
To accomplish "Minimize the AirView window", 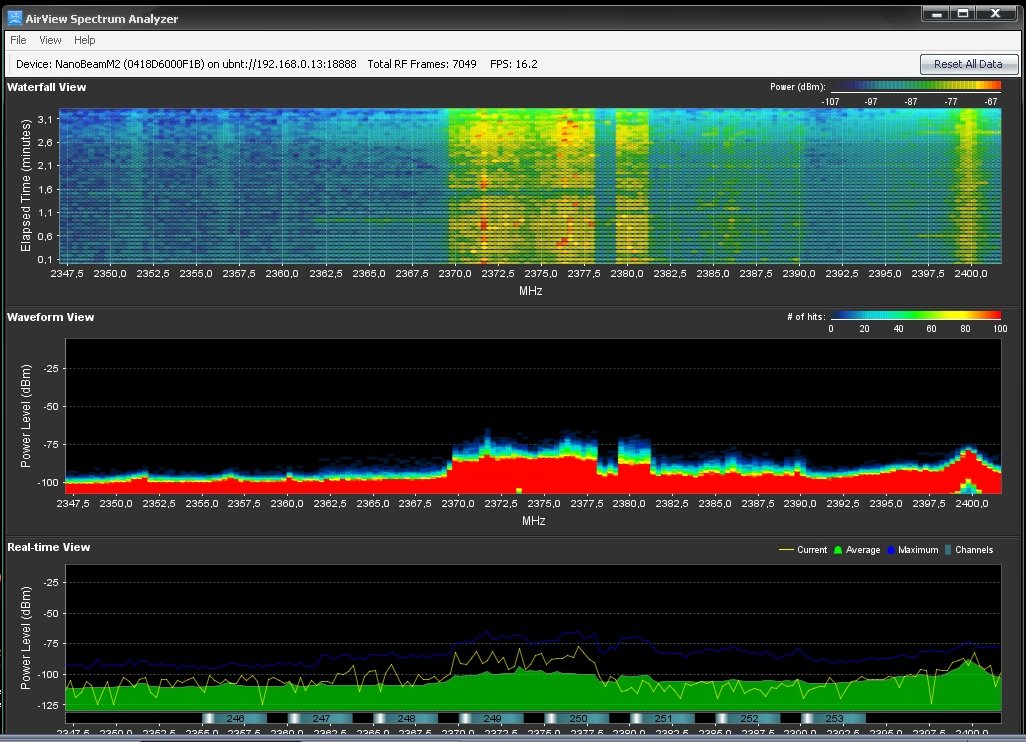I will pyautogui.click(x=935, y=13).
